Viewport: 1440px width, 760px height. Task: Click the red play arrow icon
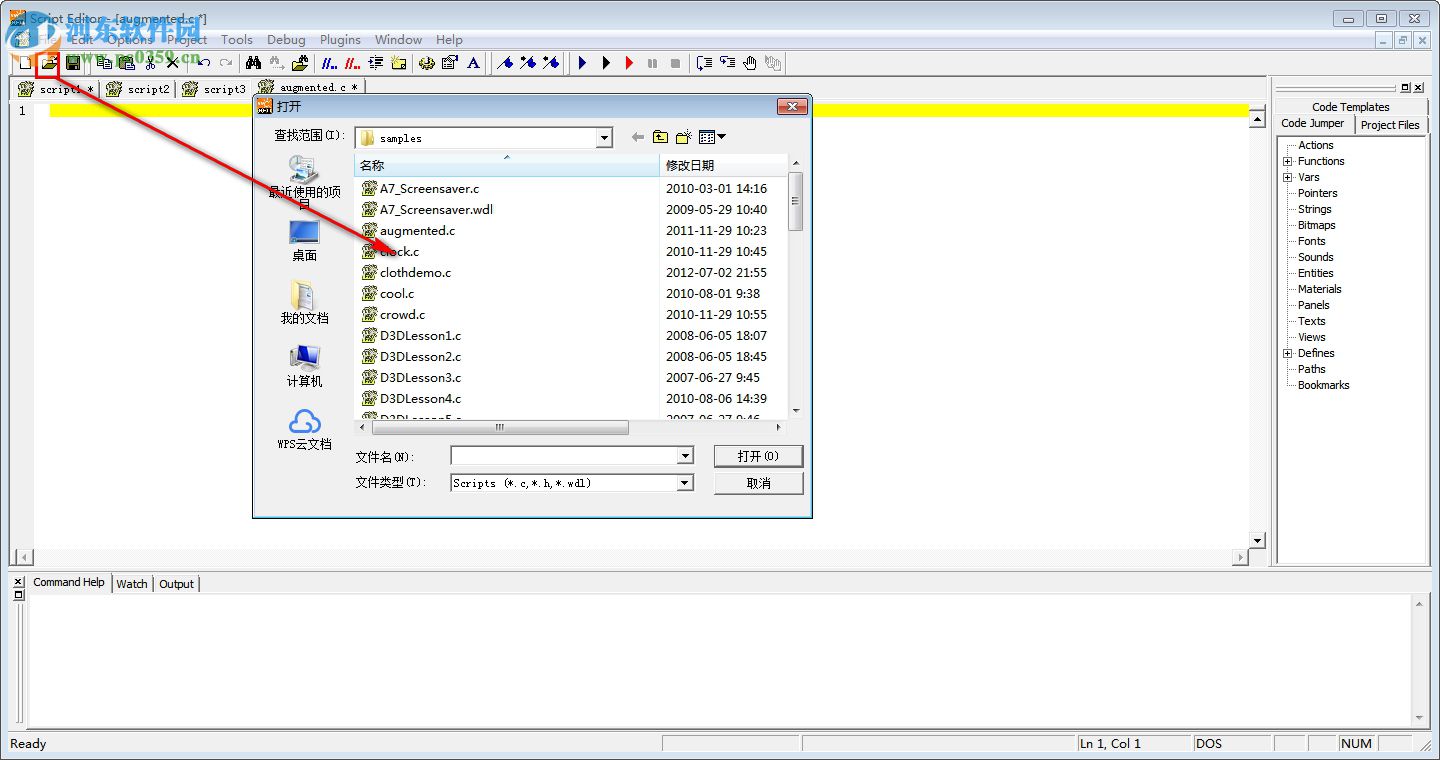click(x=629, y=63)
